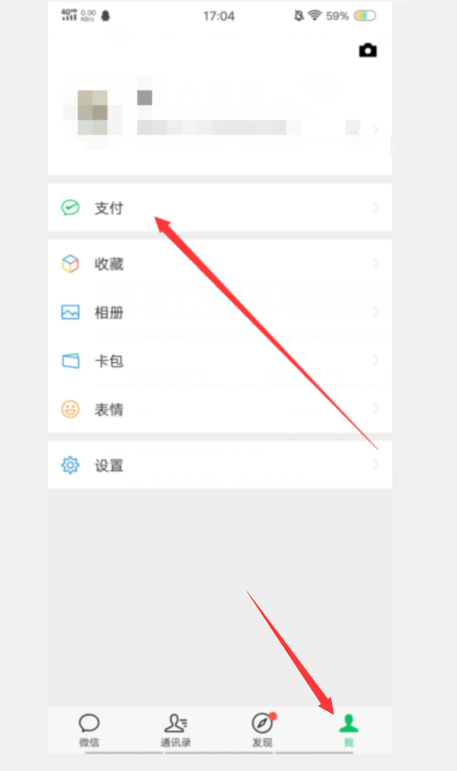457x771 pixels.
Task: Tap the 表情 smiley face icon
Action: point(70,409)
